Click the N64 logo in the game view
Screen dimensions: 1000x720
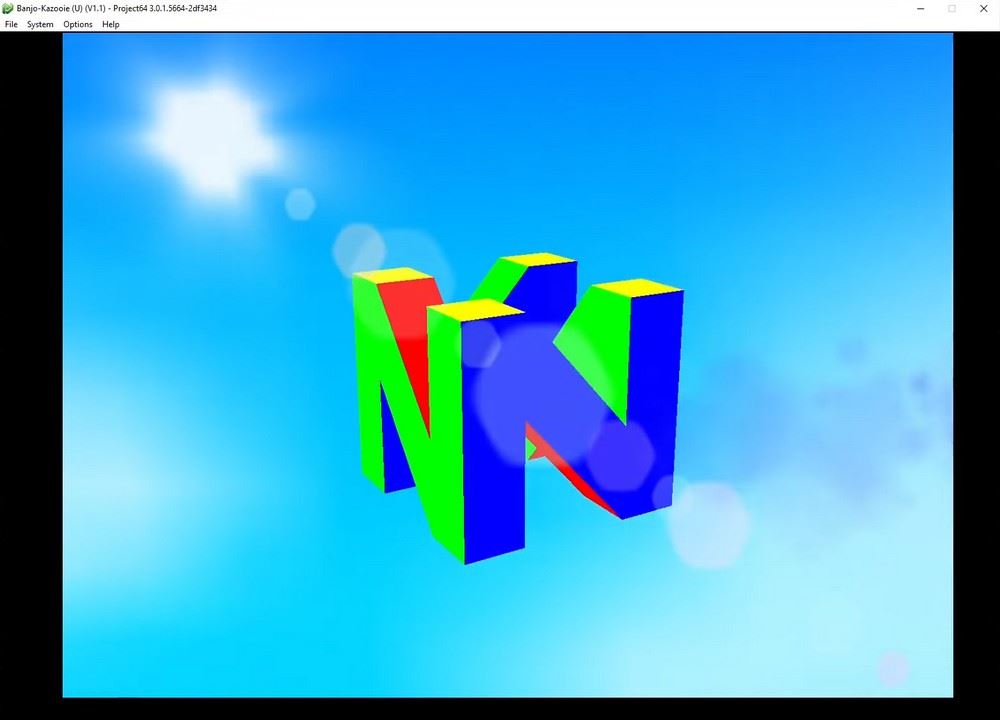click(x=518, y=408)
